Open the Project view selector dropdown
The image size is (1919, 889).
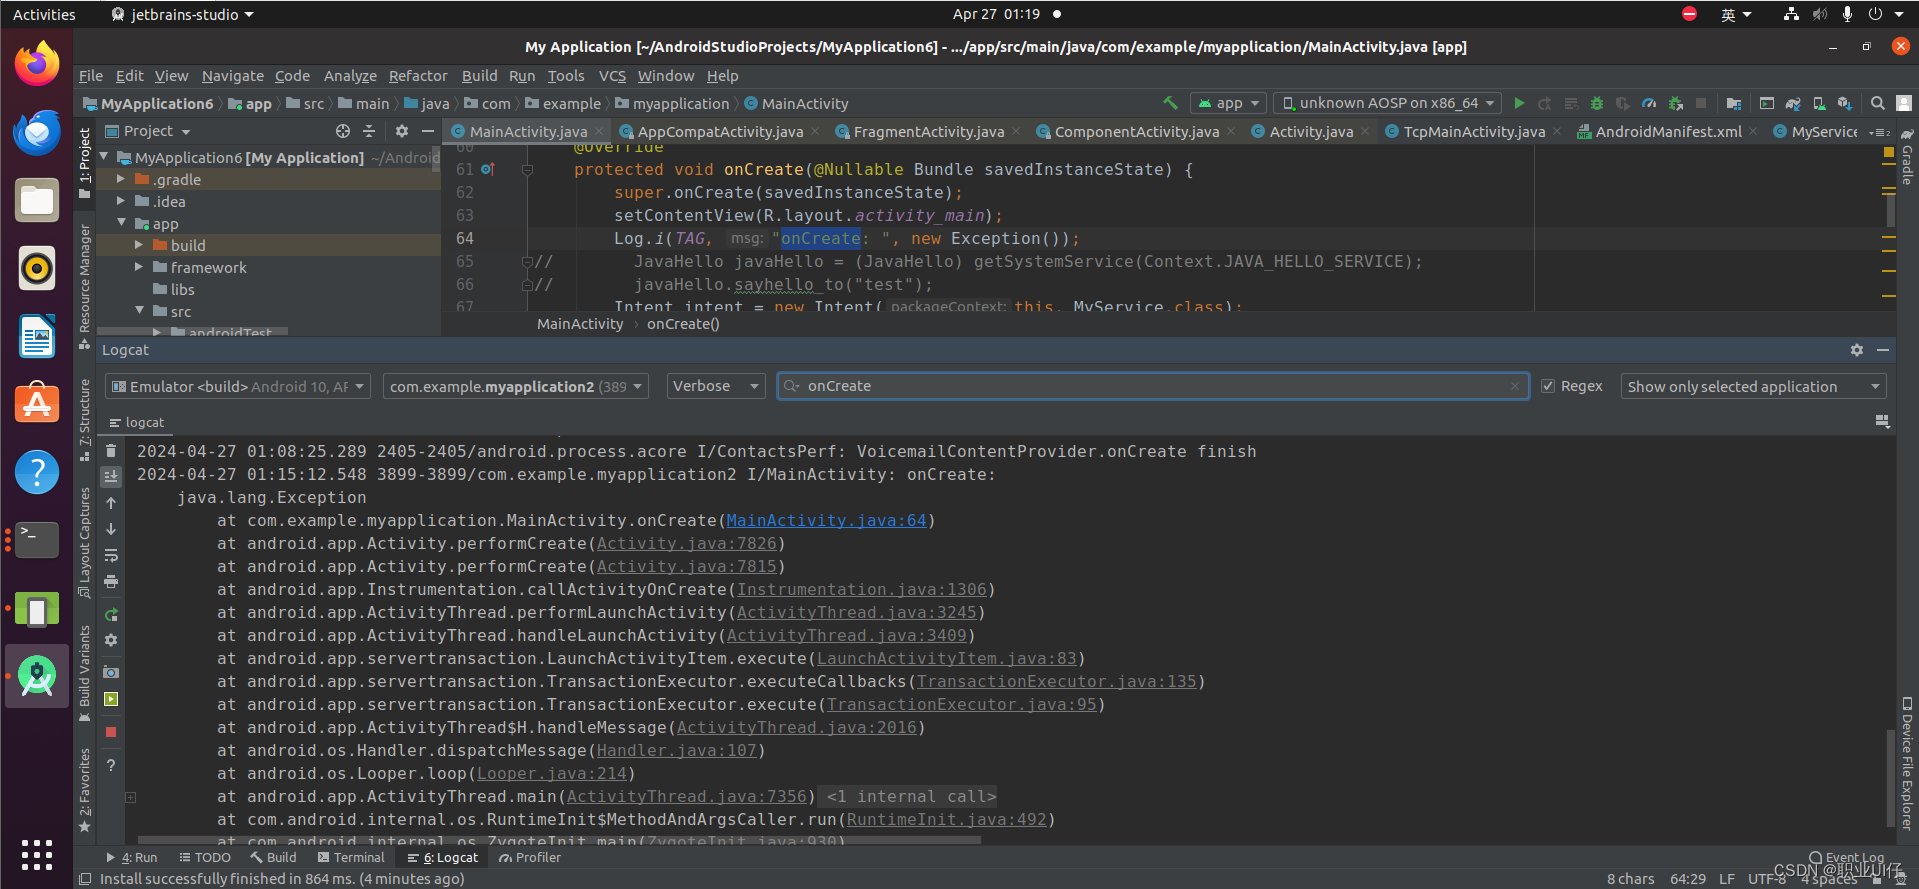pos(147,131)
